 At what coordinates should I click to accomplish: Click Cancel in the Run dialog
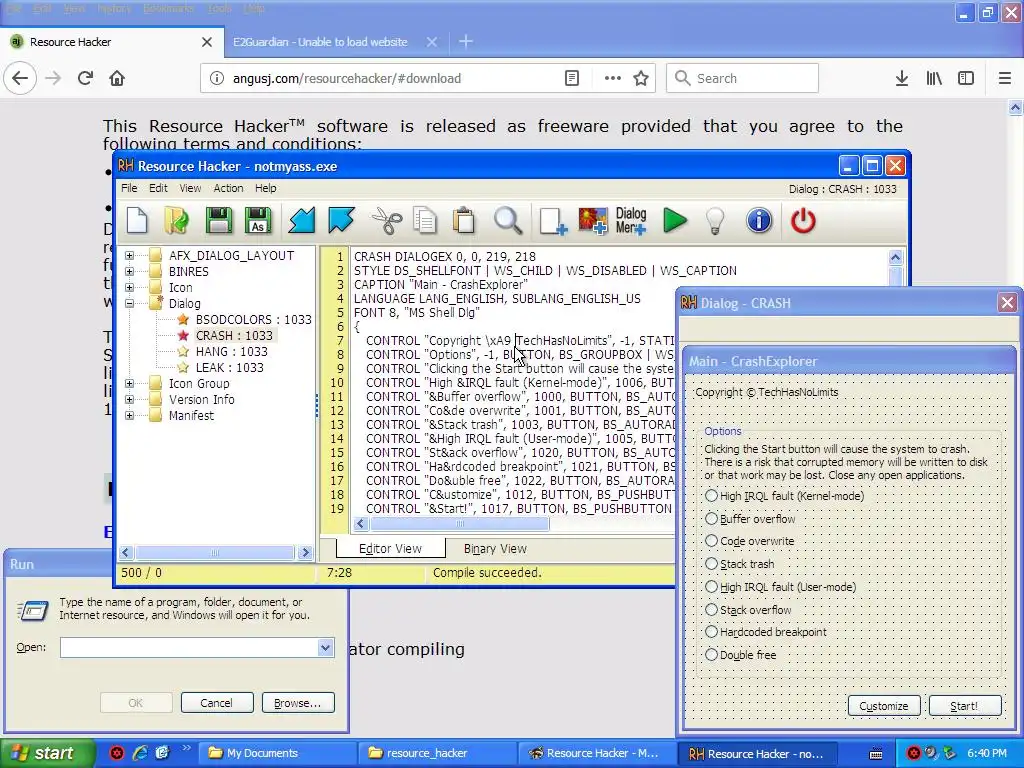pos(216,703)
